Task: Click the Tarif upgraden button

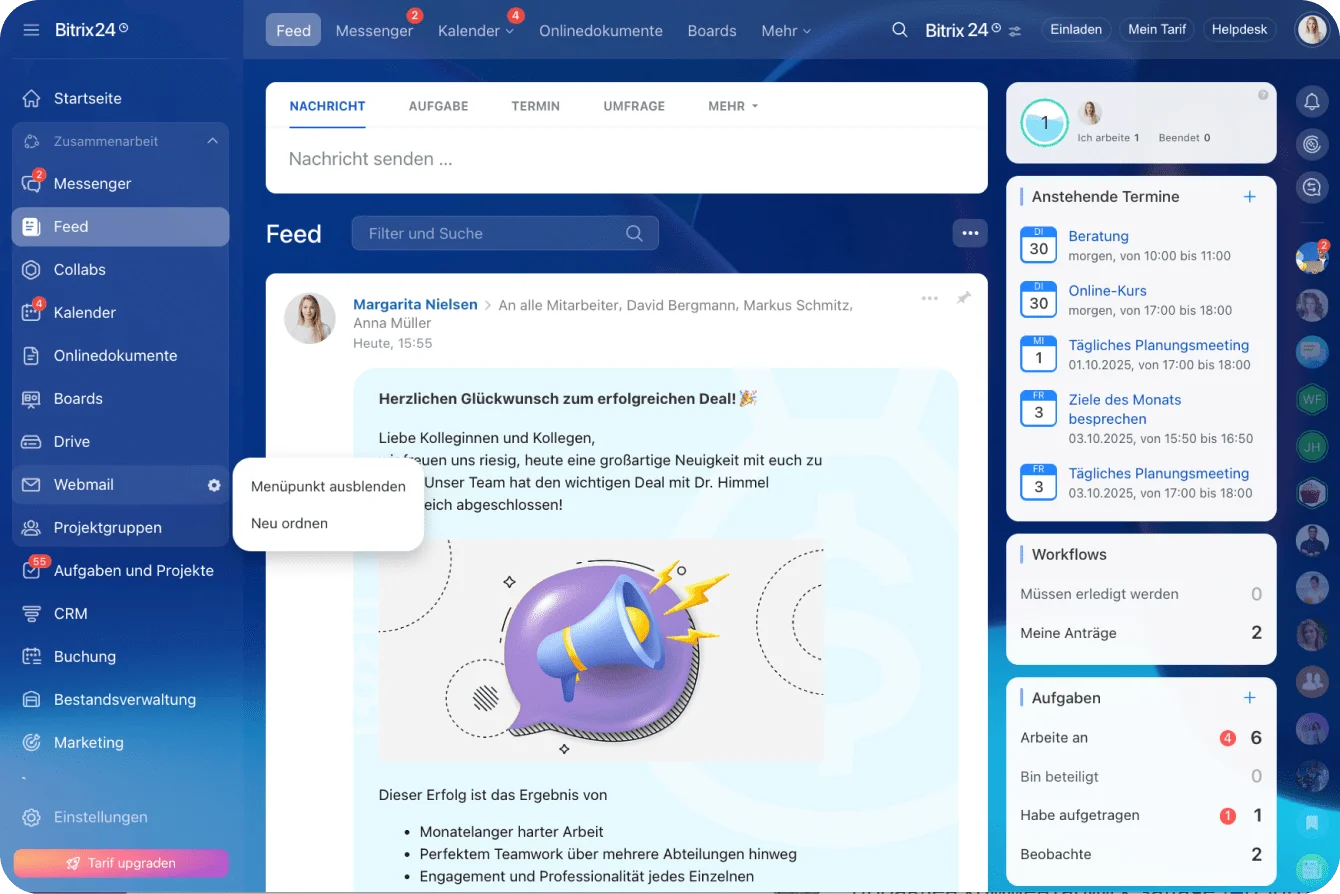Action: (x=120, y=863)
